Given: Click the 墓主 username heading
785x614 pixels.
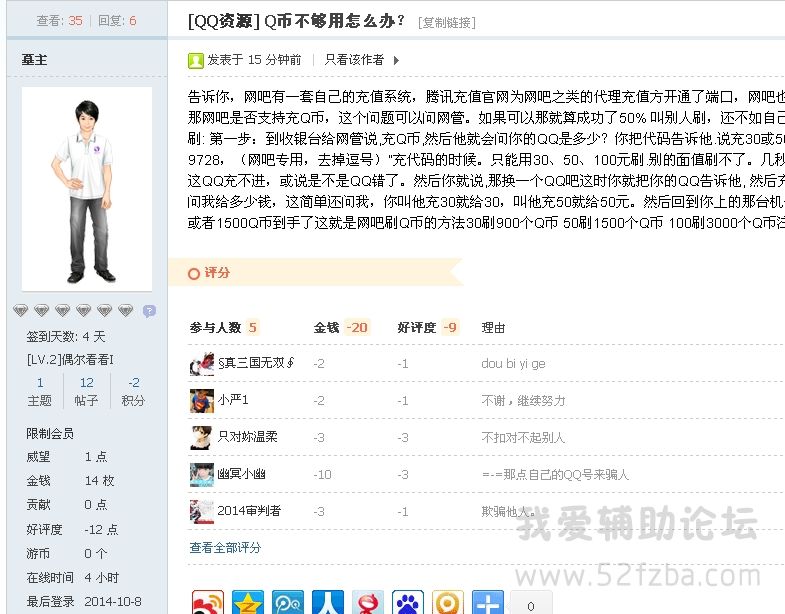Looking at the screenshot, I should [34, 60].
